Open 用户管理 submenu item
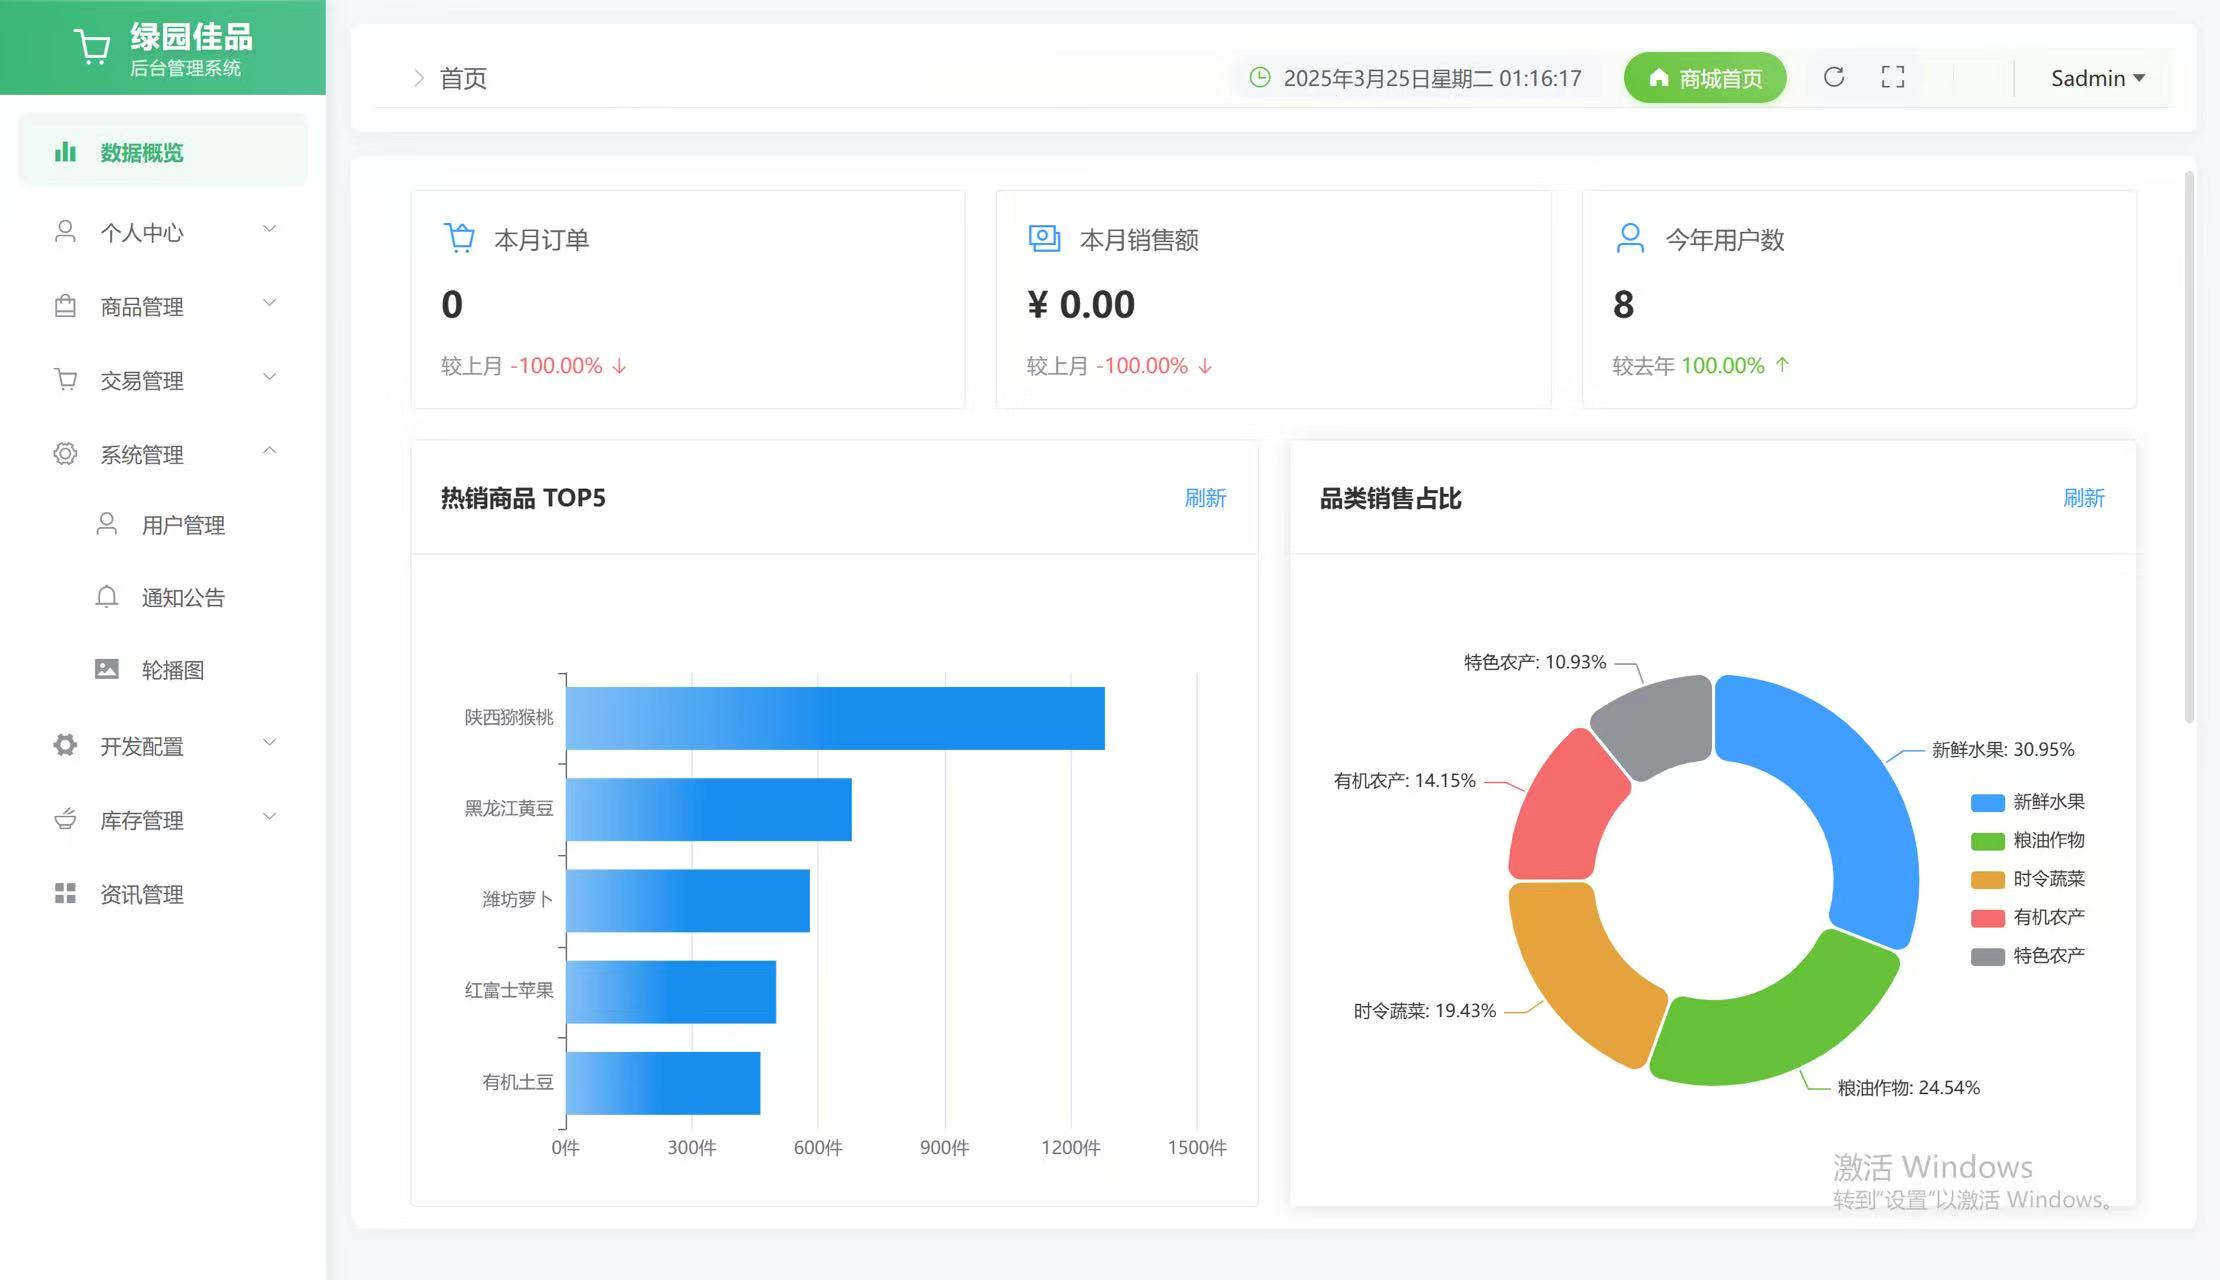 163,525
